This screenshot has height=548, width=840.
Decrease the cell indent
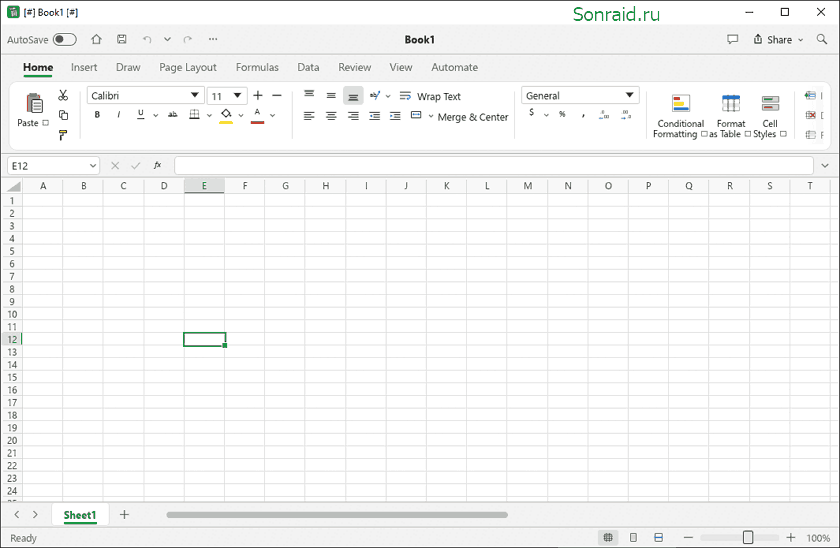(374, 116)
